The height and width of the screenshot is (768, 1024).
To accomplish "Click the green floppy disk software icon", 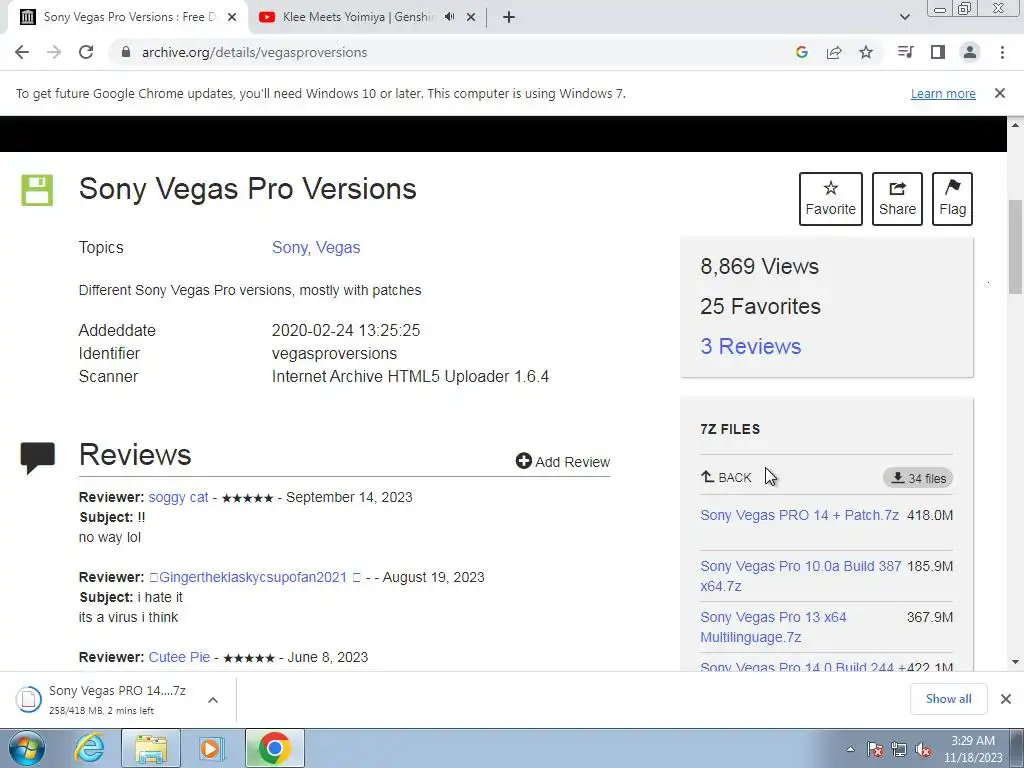I will point(37,190).
